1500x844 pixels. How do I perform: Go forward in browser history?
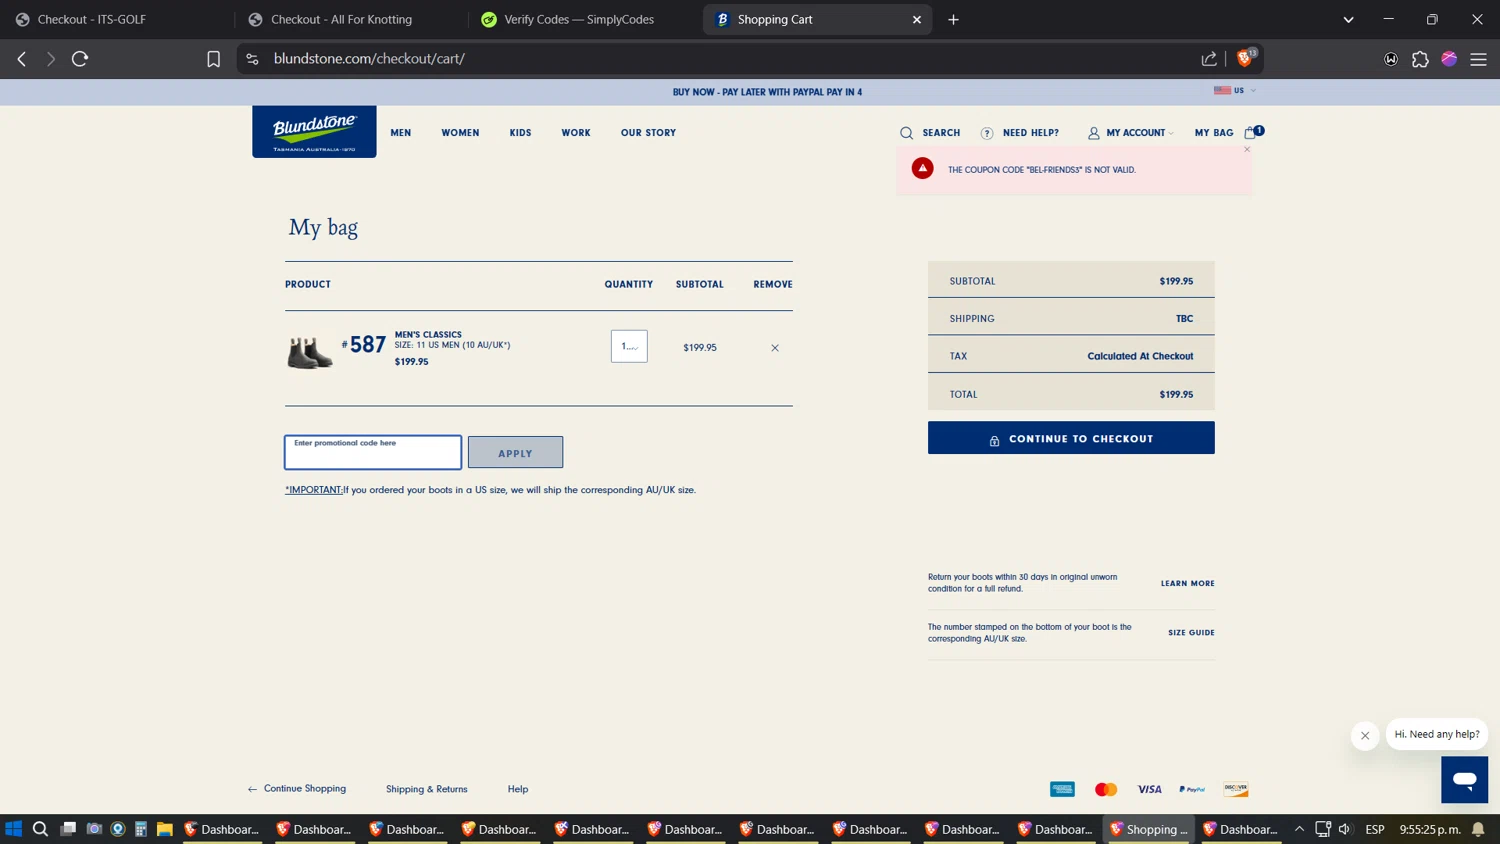click(x=51, y=59)
